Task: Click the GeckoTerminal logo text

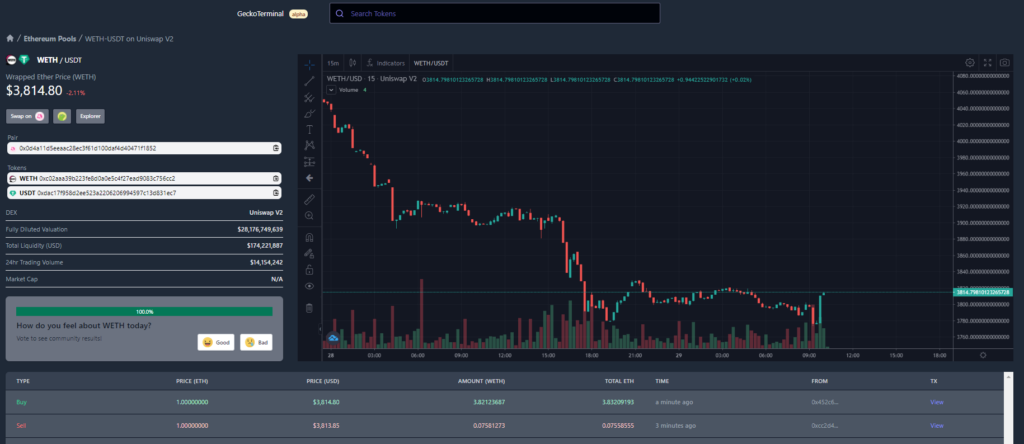Action: [x=260, y=13]
